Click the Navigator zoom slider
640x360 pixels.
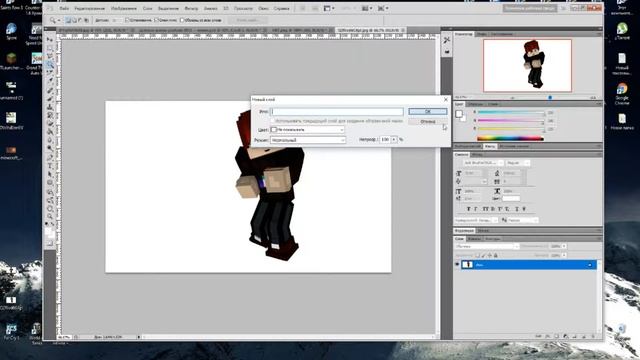[550, 98]
